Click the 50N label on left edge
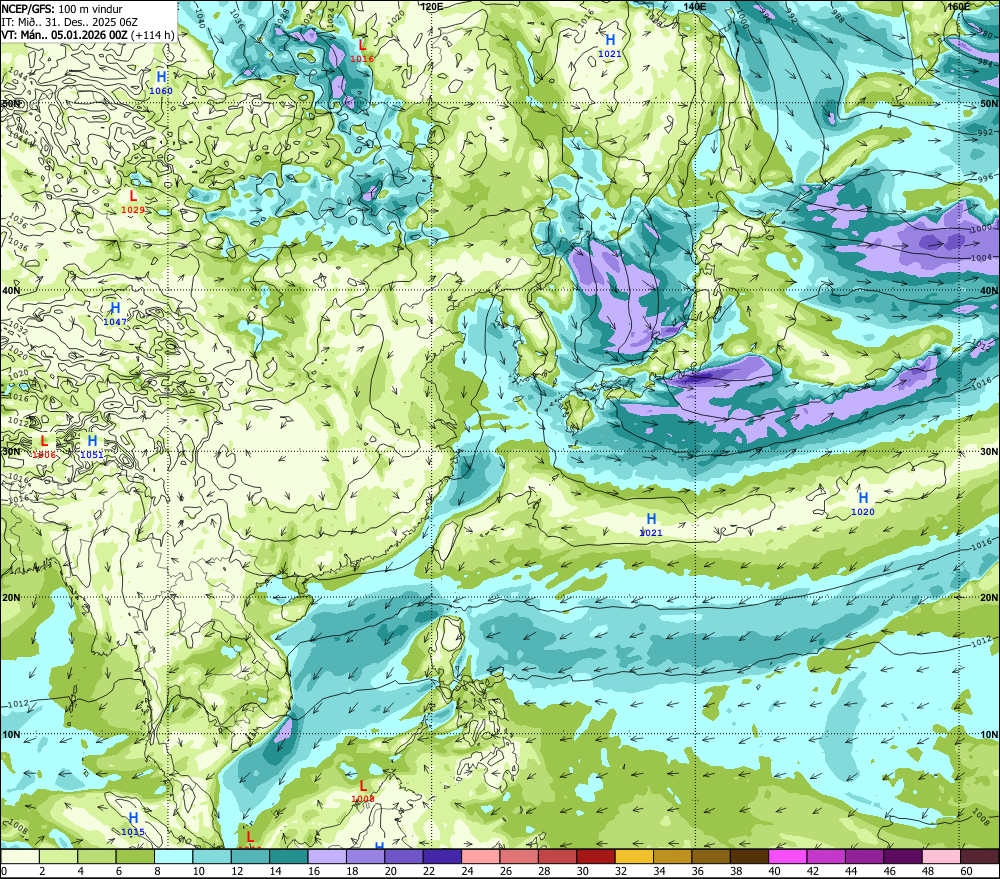 tap(11, 104)
